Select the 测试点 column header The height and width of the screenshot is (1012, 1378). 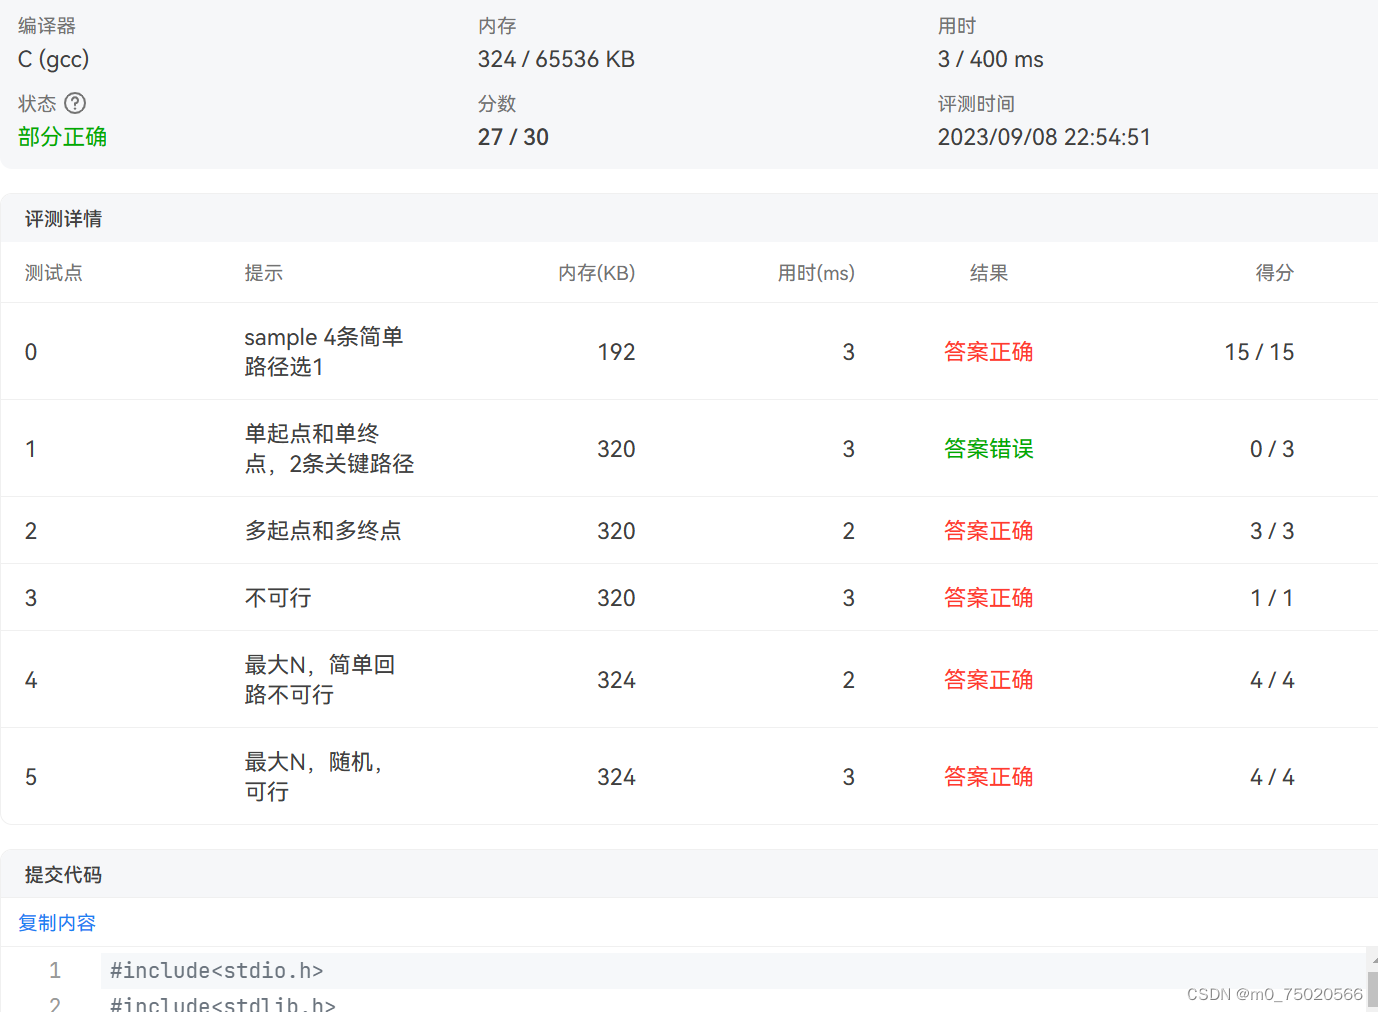click(x=53, y=272)
